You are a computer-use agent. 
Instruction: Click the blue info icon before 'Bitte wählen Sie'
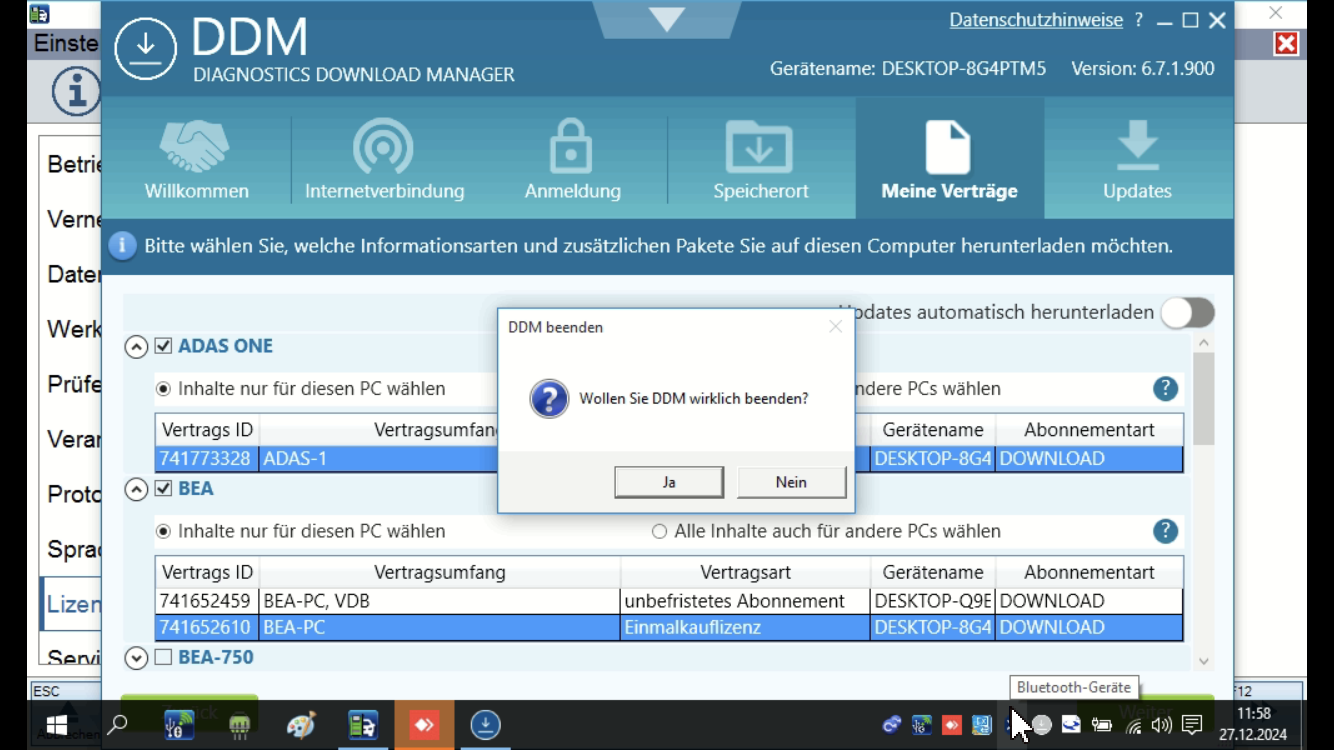pyautogui.click(x=122, y=246)
